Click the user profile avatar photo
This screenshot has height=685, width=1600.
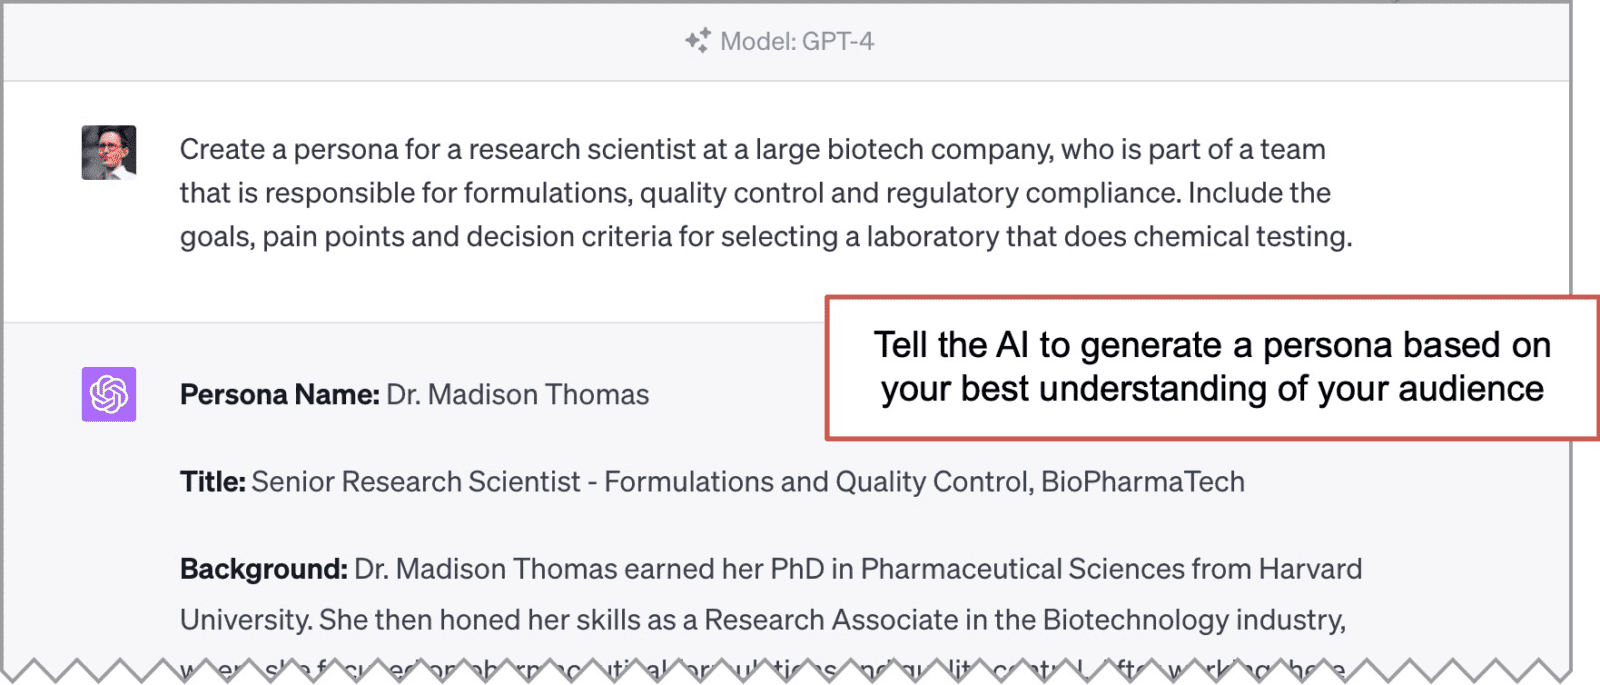click(109, 152)
